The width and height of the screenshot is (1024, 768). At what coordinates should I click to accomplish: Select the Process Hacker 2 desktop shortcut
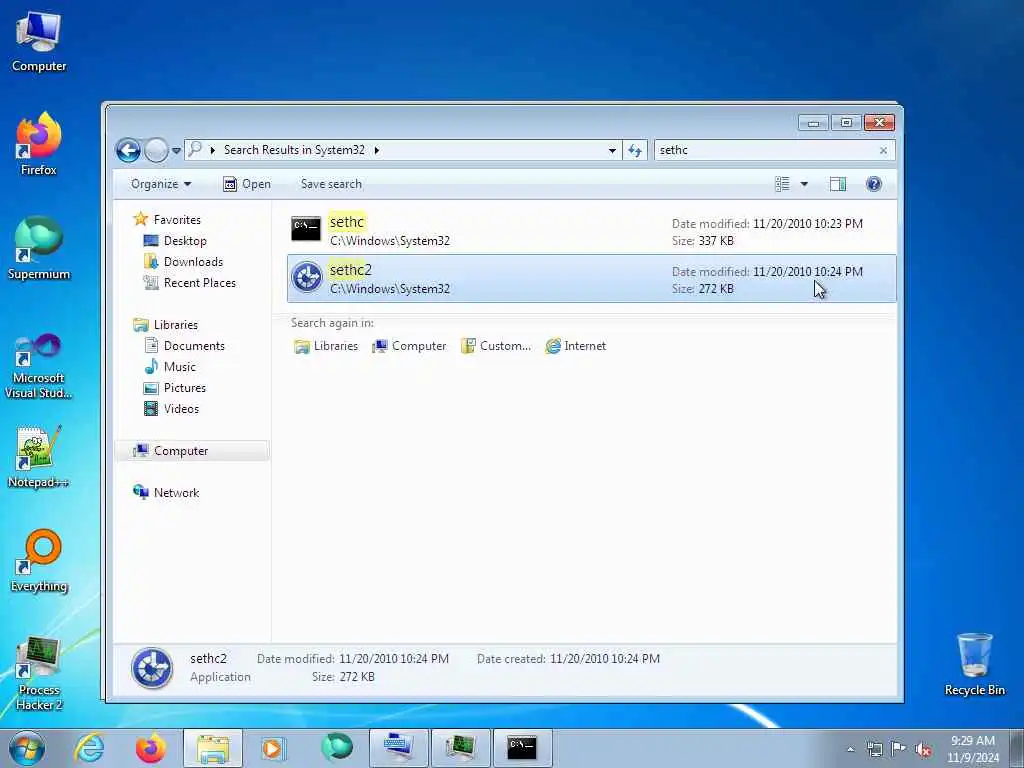[x=39, y=673]
